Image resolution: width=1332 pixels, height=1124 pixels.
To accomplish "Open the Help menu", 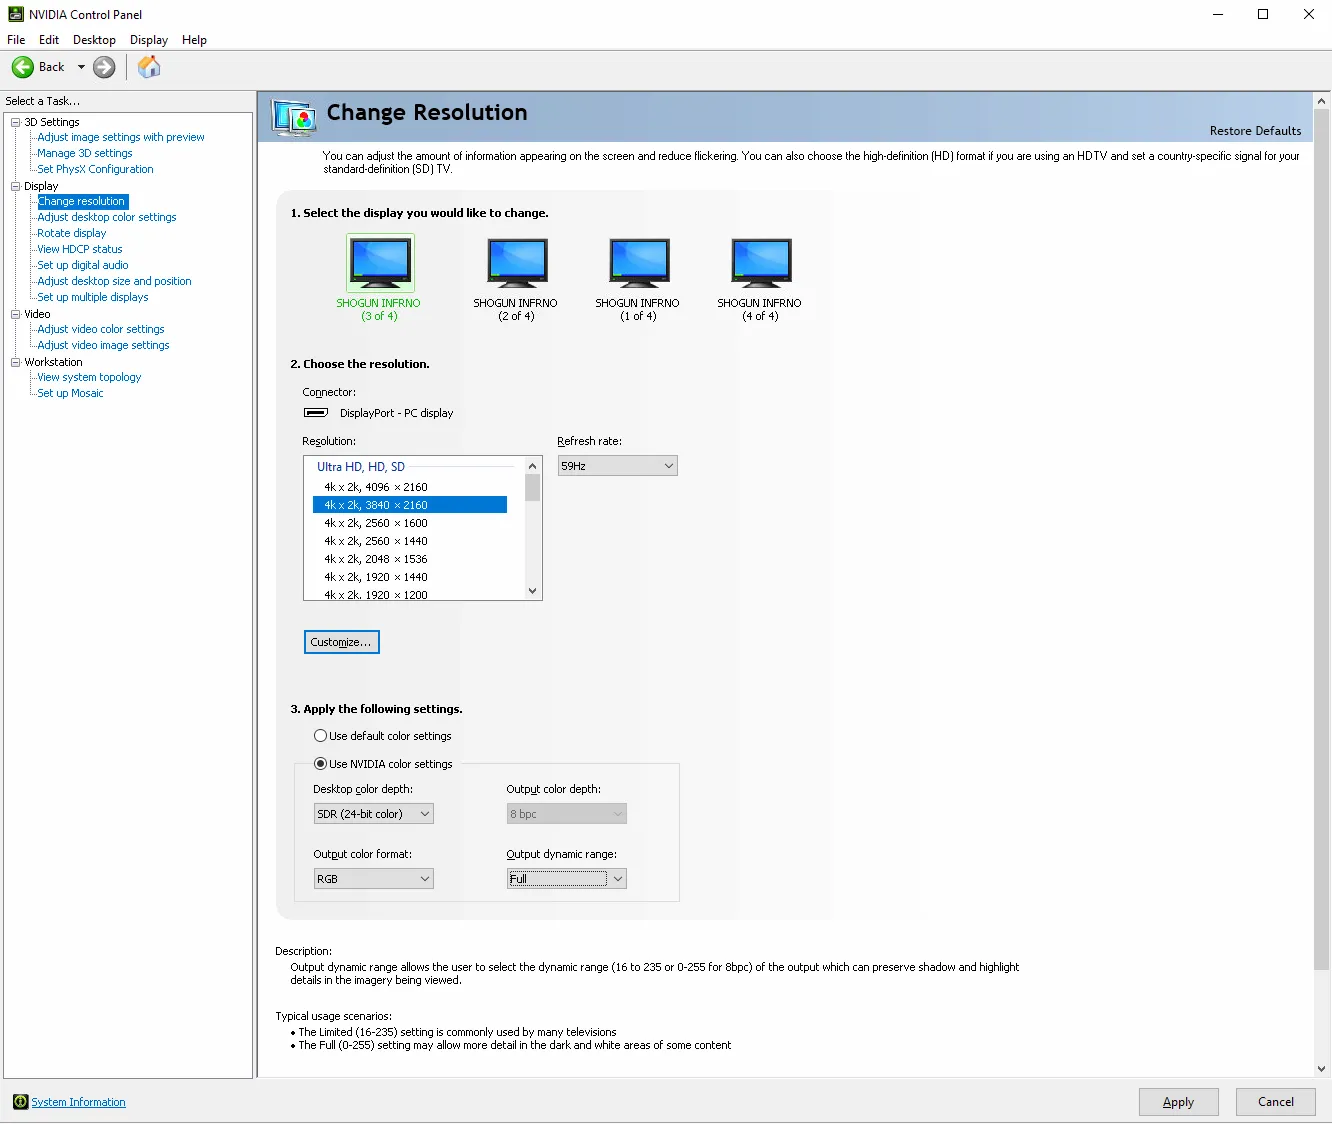I will pos(194,40).
